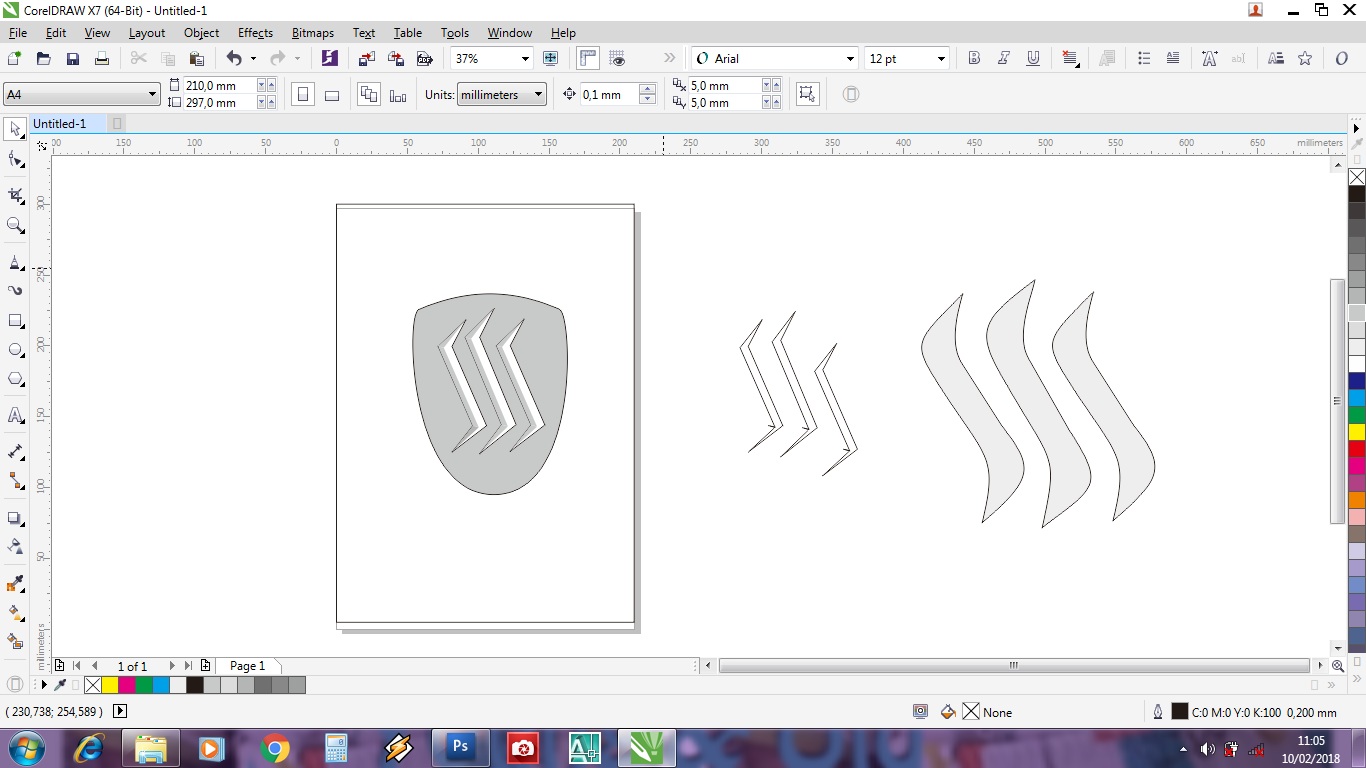The height and width of the screenshot is (768, 1366).
Task: Toggle Underline text formatting
Action: (x=1033, y=59)
